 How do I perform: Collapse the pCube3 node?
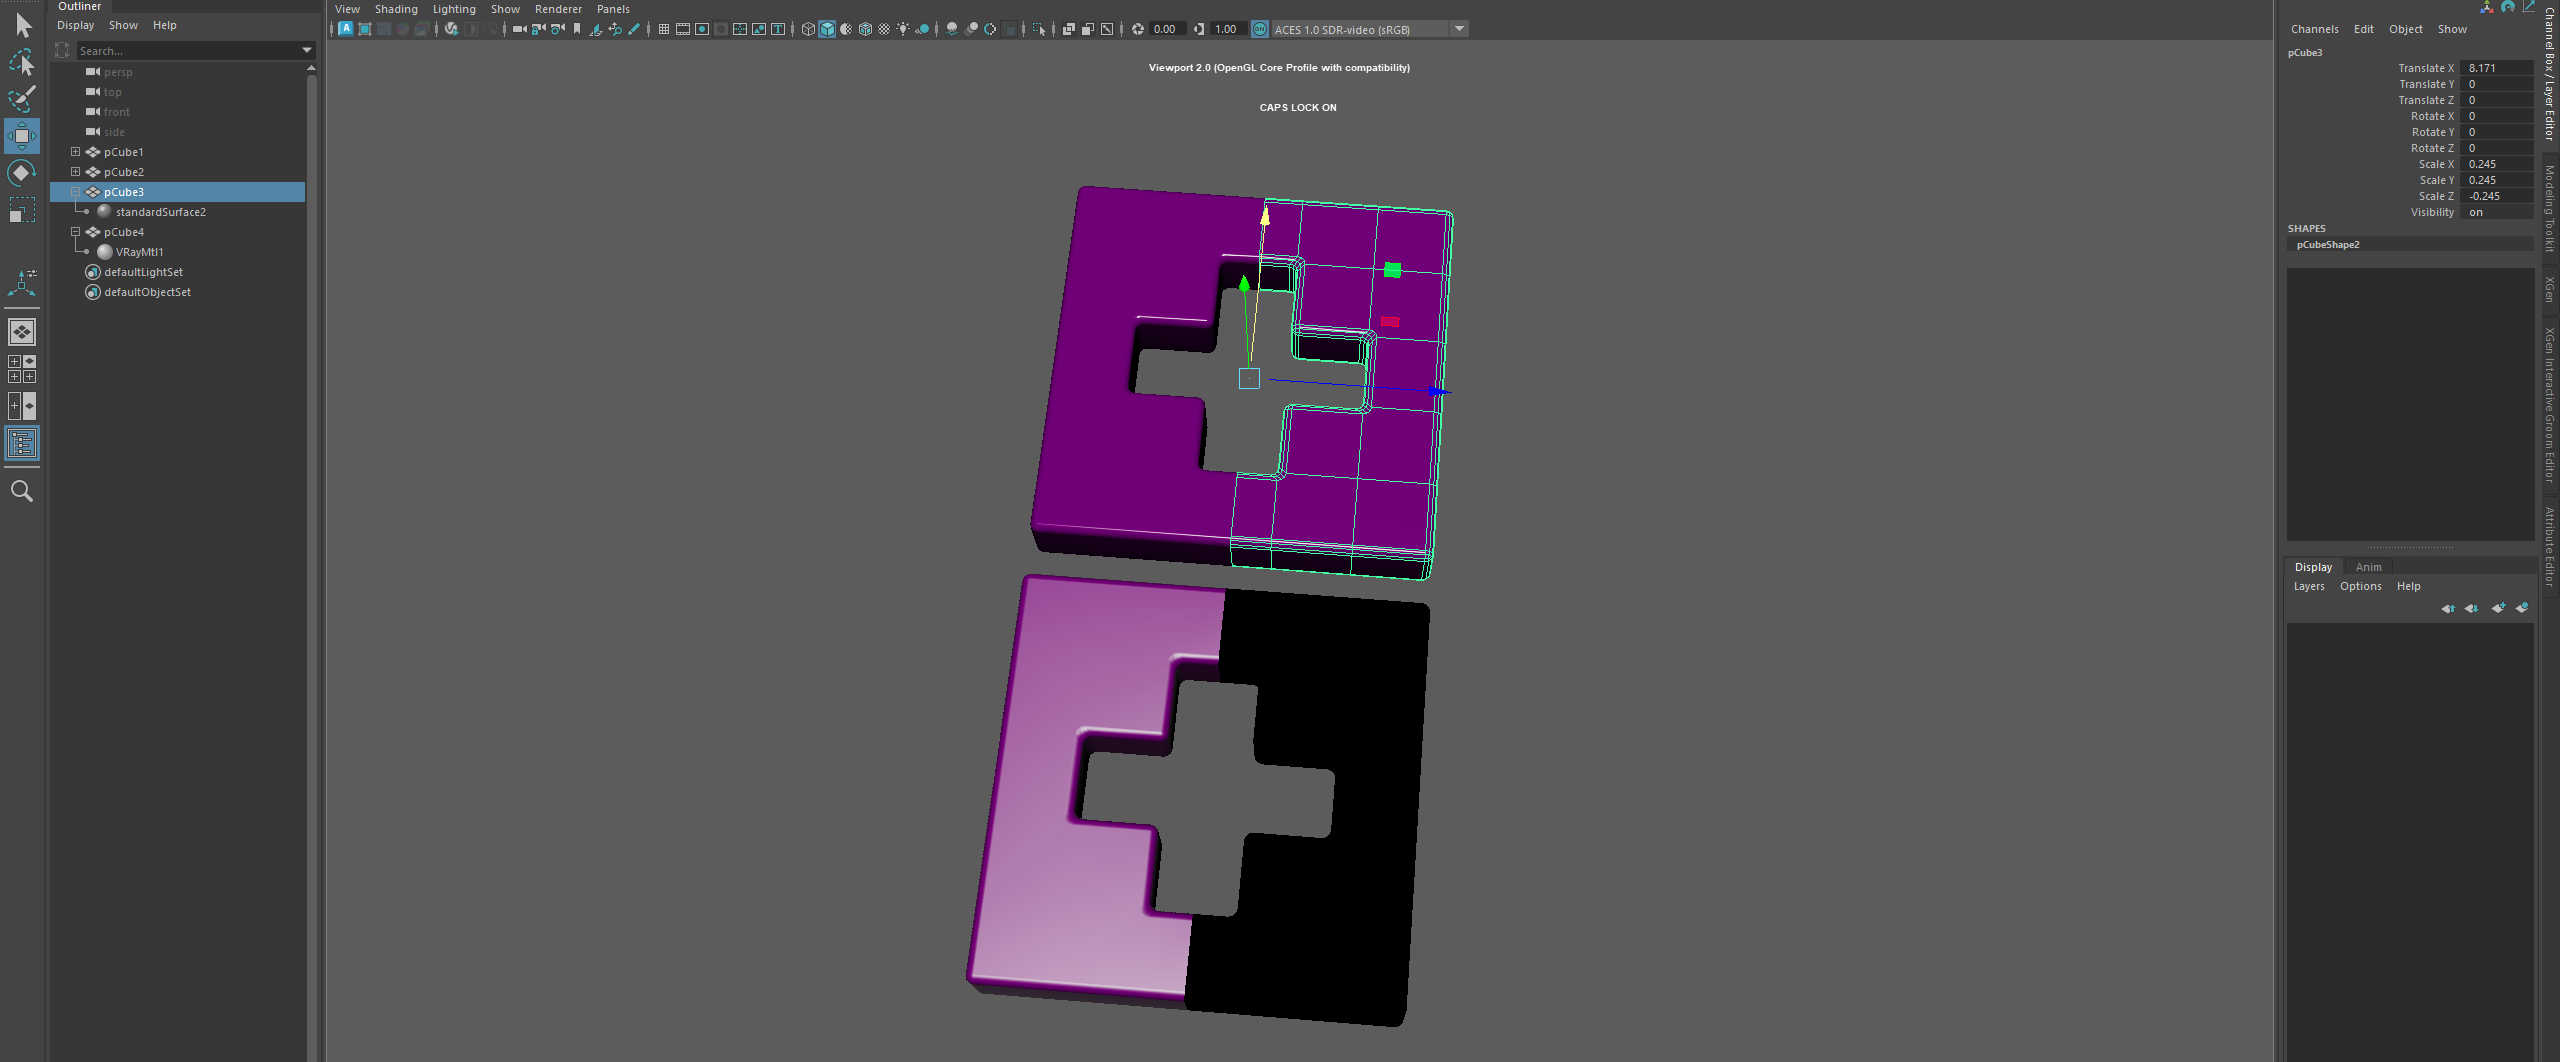(x=75, y=192)
